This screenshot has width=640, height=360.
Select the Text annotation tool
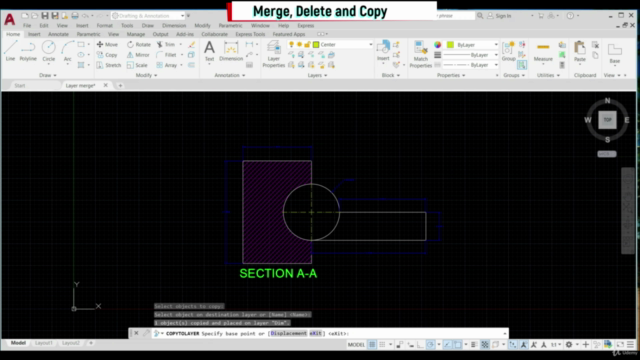(209, 51)
